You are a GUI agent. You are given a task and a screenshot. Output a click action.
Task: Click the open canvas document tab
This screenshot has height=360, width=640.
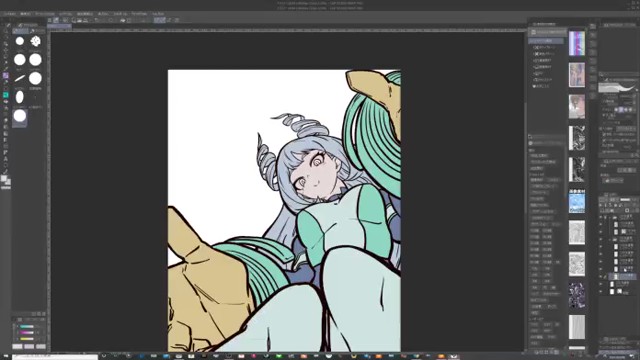point(60,27)
